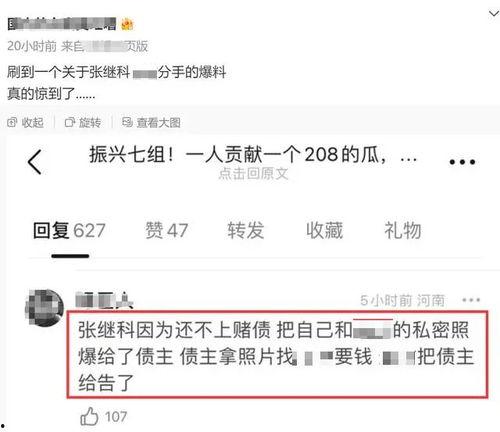Switch to the 赞 47 tab
This screenshot has width=500, height=432.
[x=167, y=230]
